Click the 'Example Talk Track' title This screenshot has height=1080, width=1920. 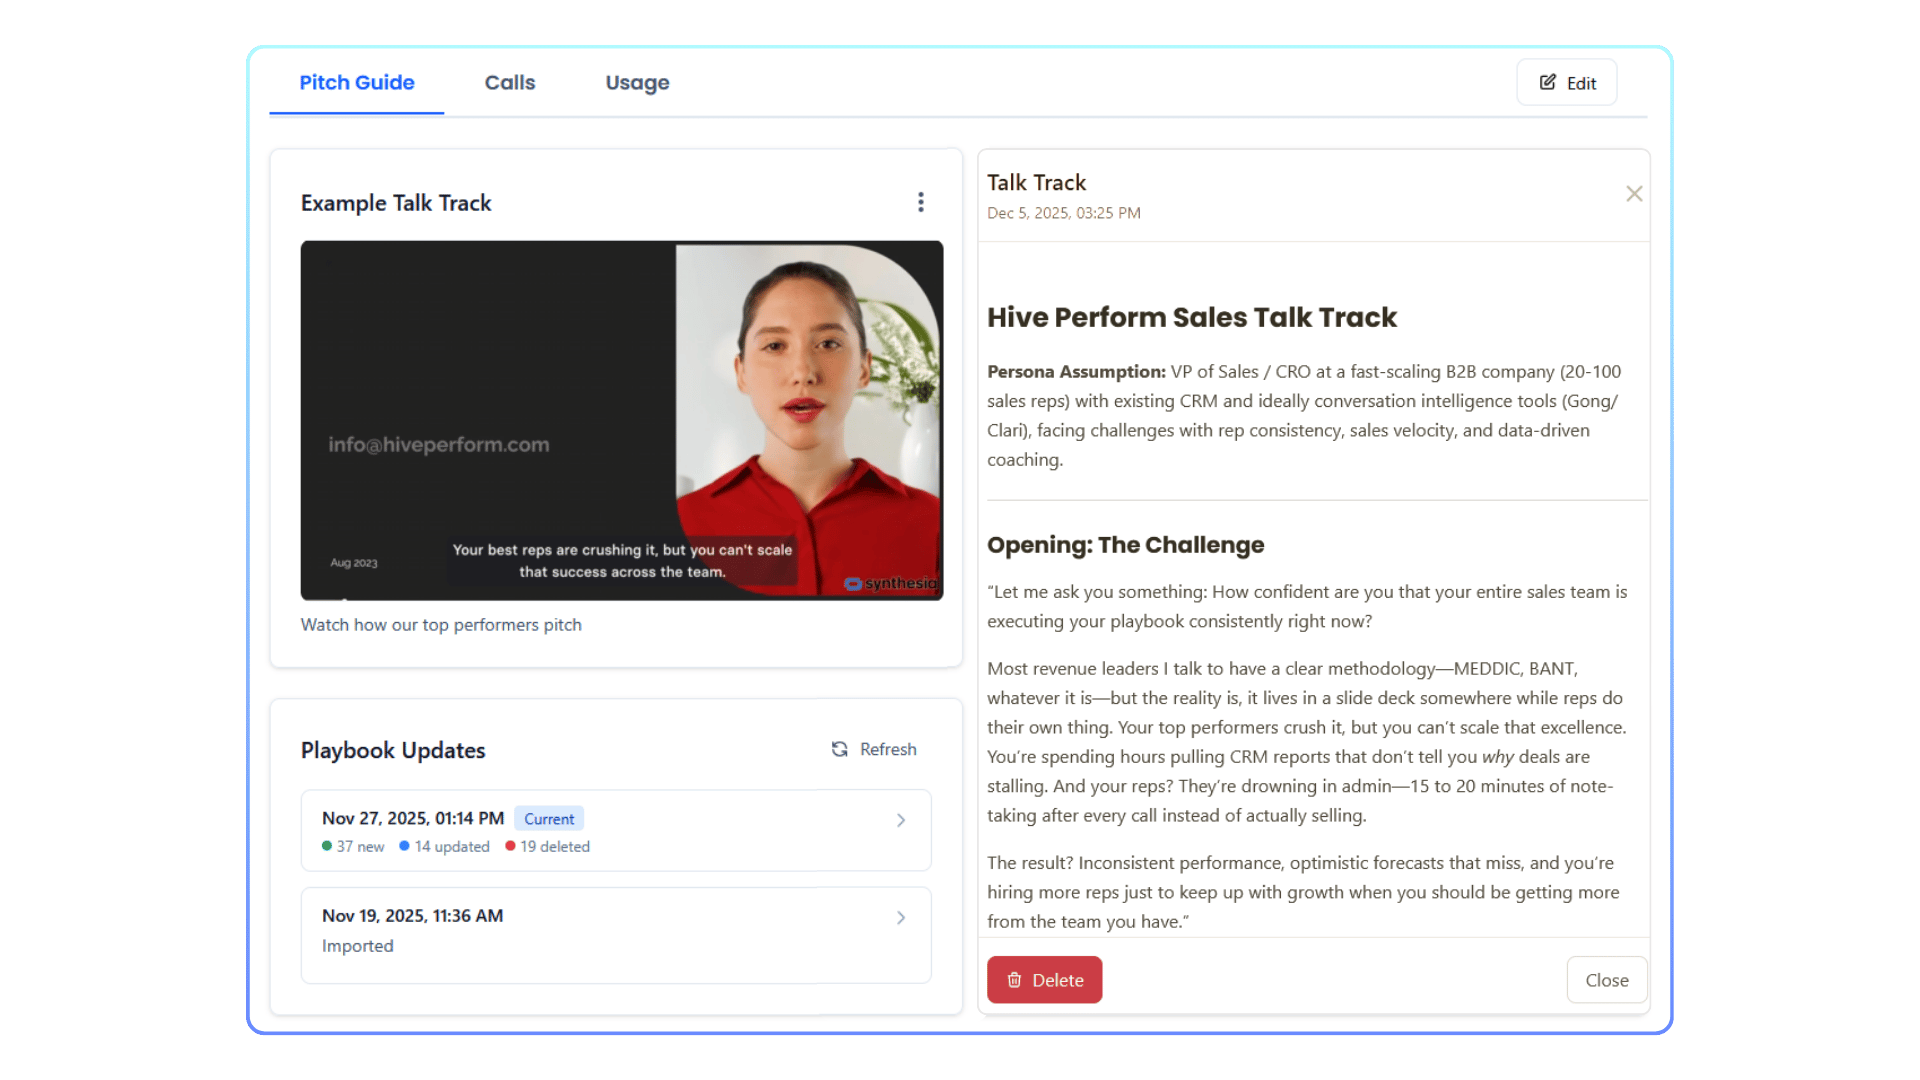pos(396,203)
